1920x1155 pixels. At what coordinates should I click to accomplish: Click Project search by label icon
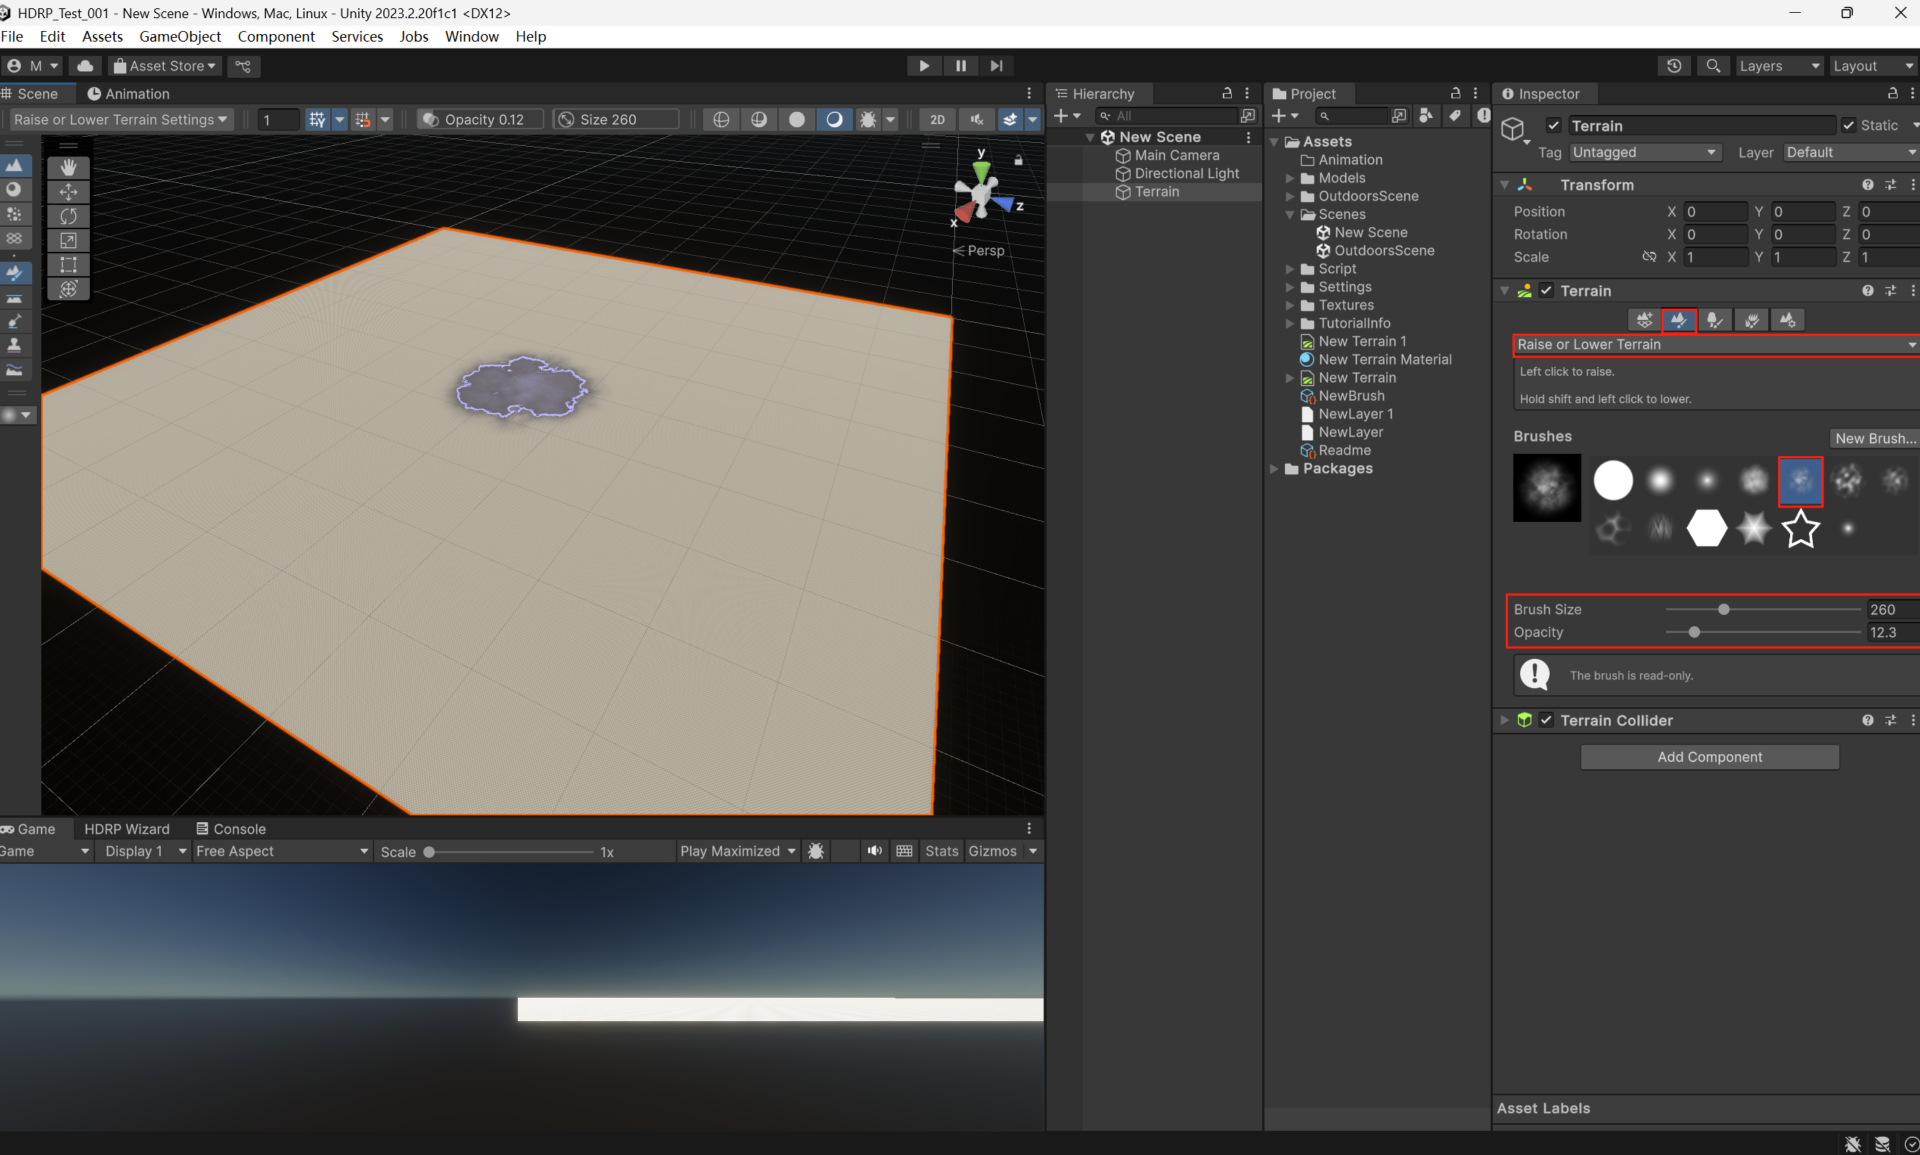pos(1455,116)
